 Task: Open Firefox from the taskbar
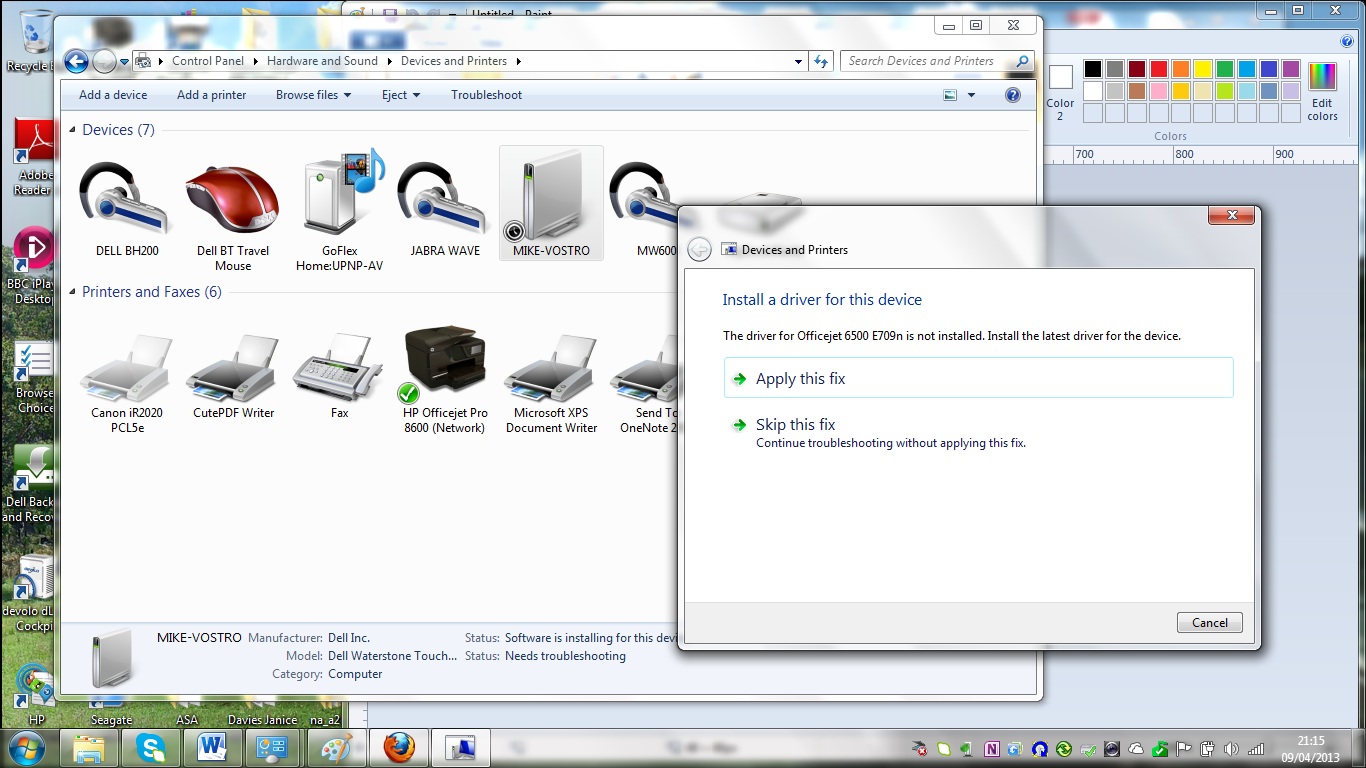(x=399, y=748)
